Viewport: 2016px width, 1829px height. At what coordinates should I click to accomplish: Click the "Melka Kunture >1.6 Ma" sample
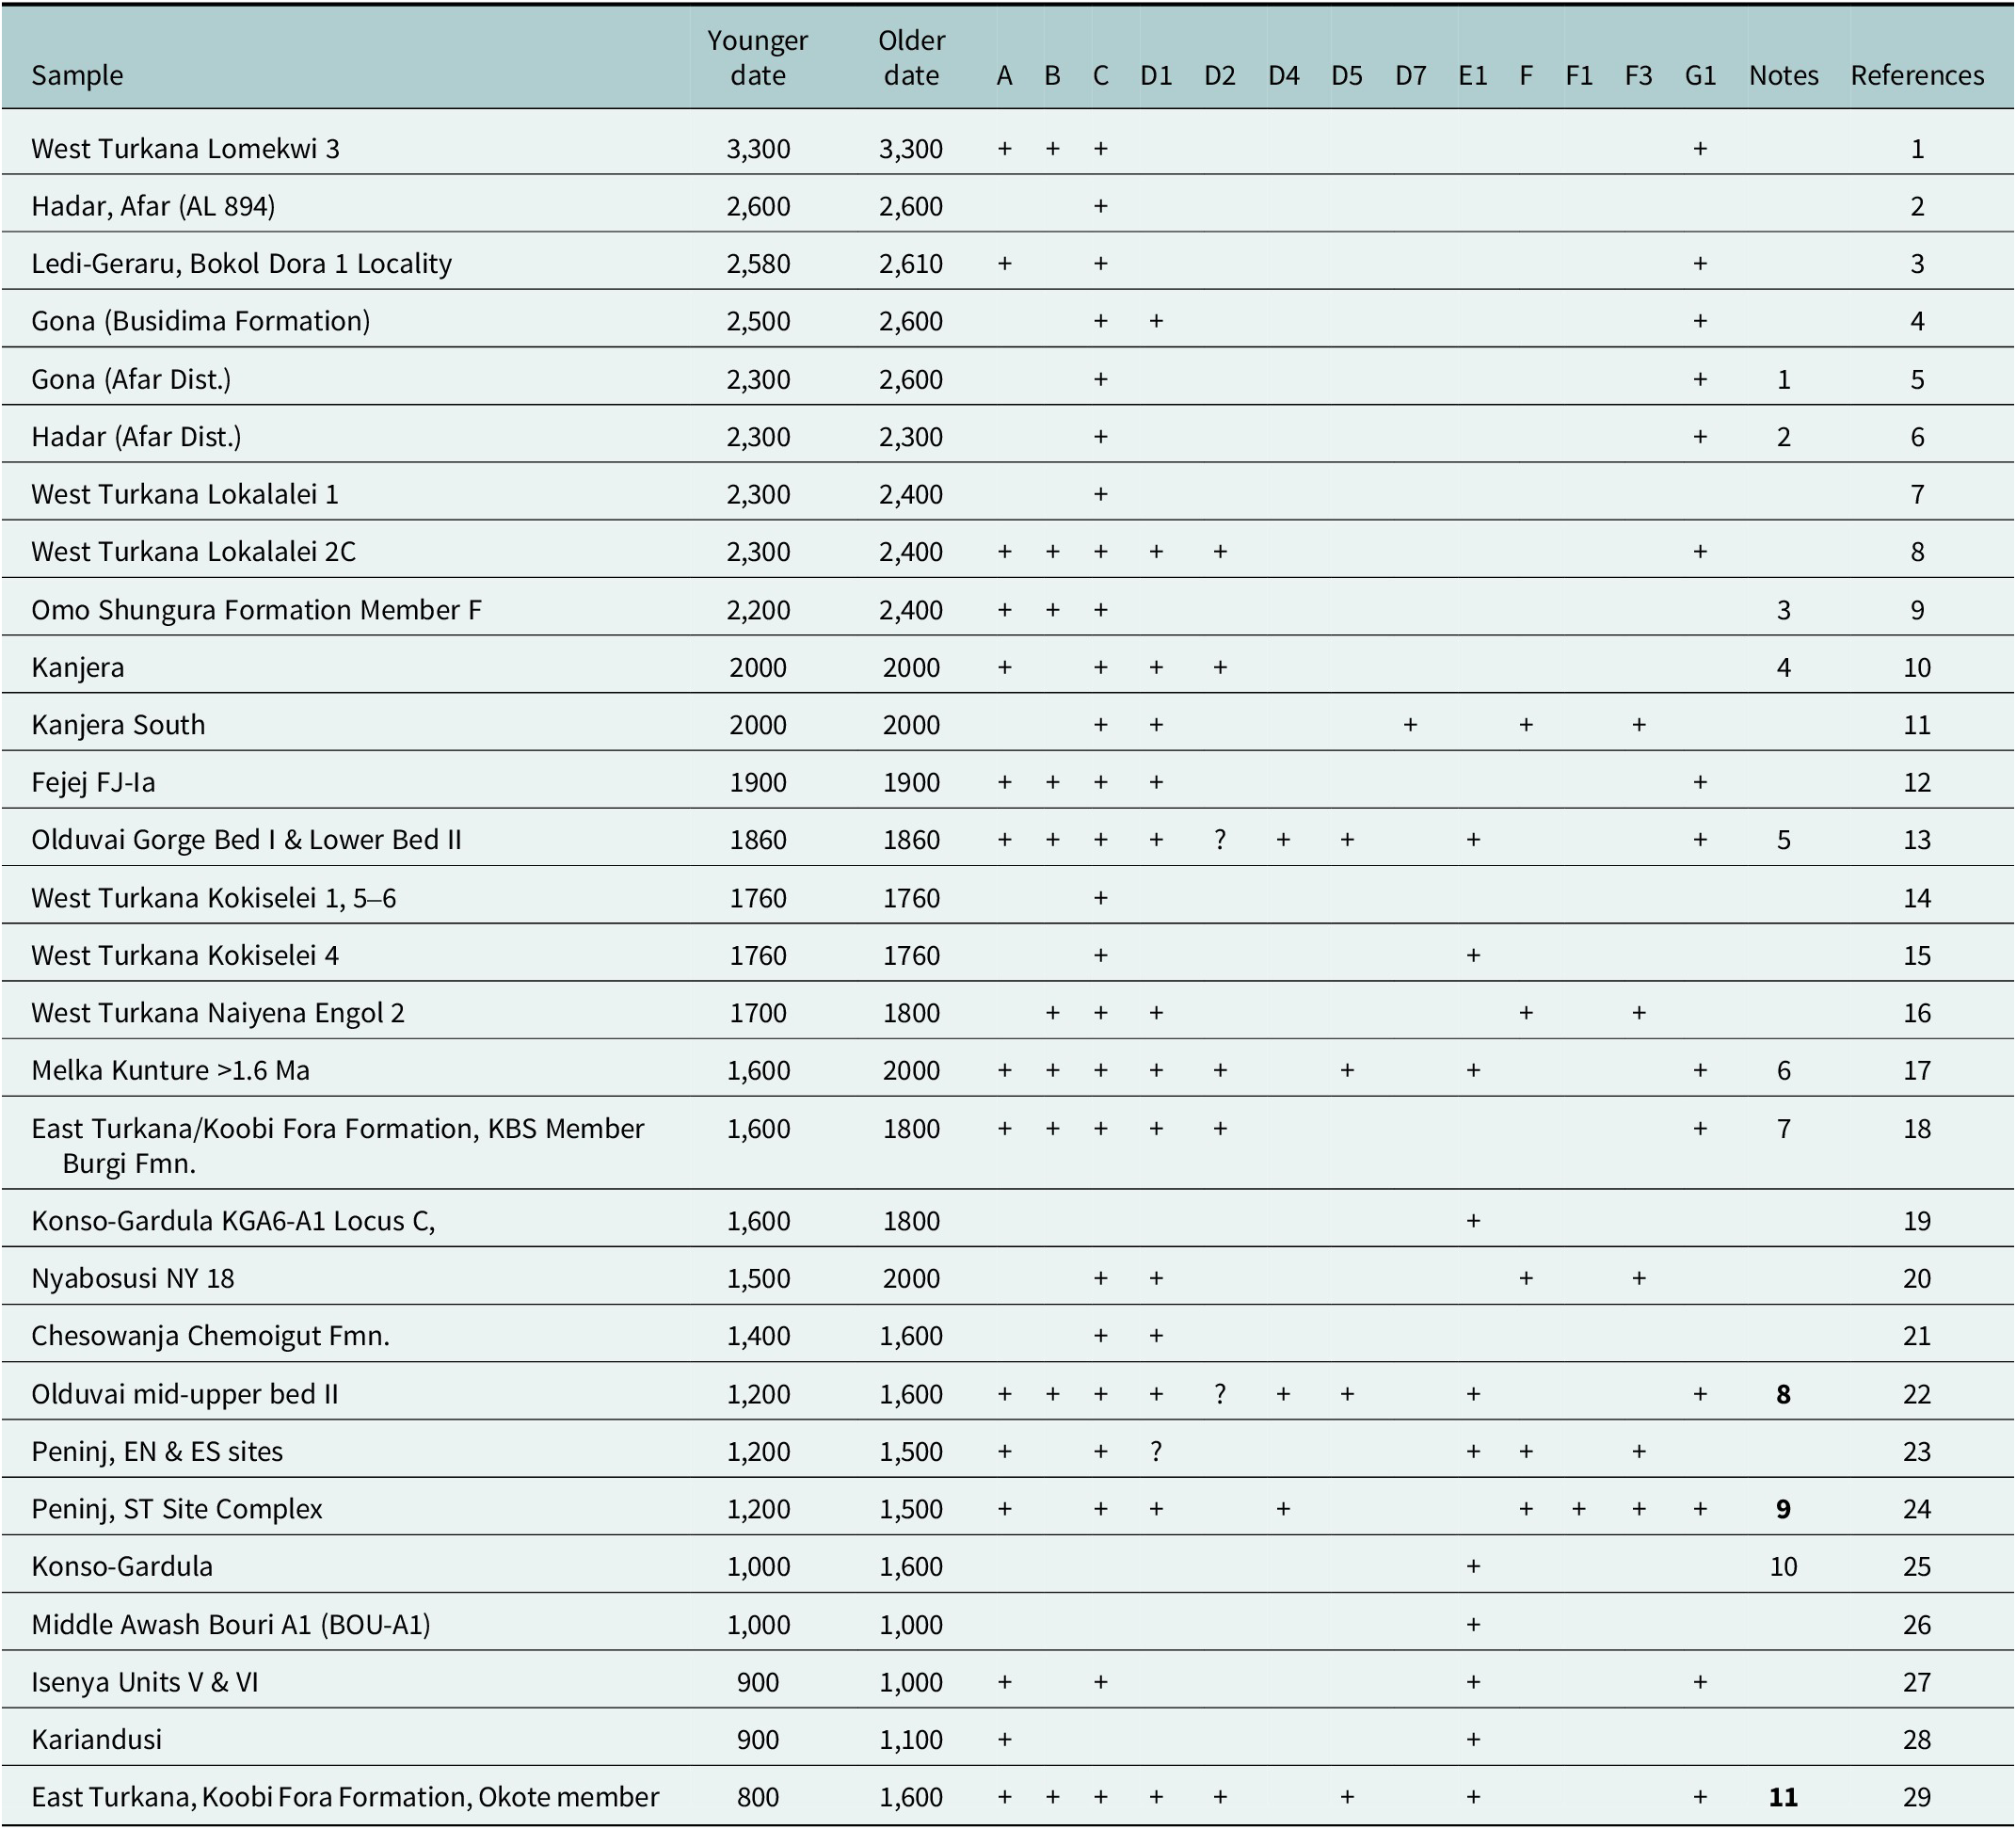coord(170,1071)
